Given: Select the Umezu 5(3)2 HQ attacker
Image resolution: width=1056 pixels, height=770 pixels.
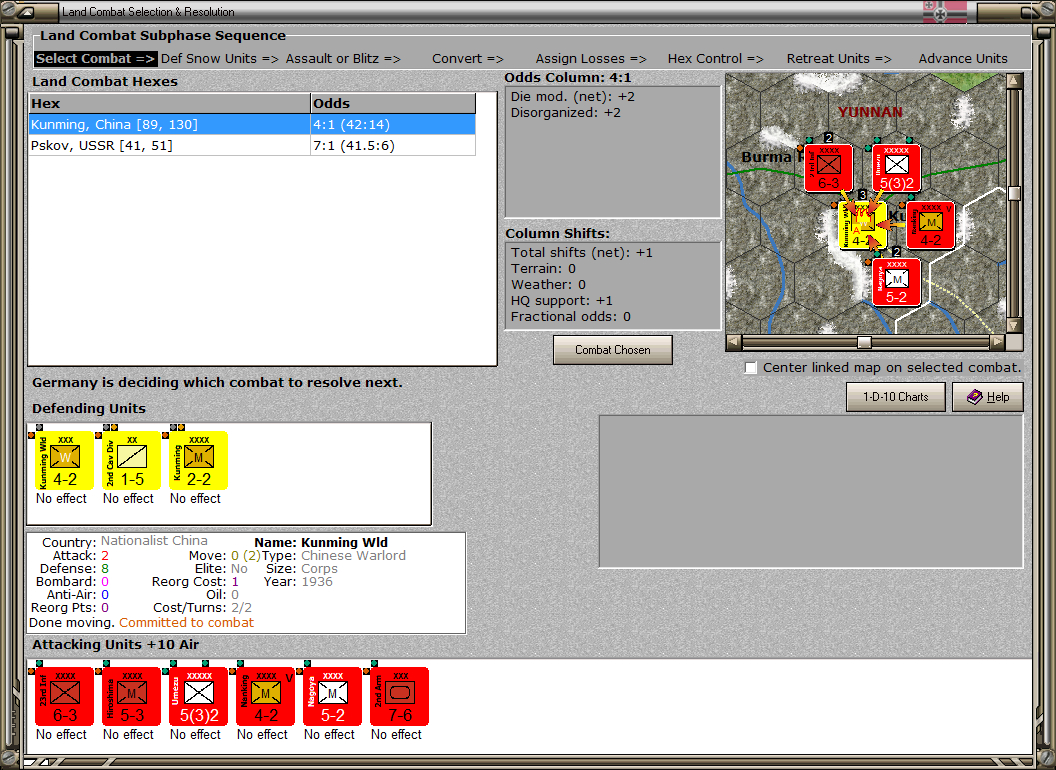Looking at the screenshot, I should tap(198, 697).
